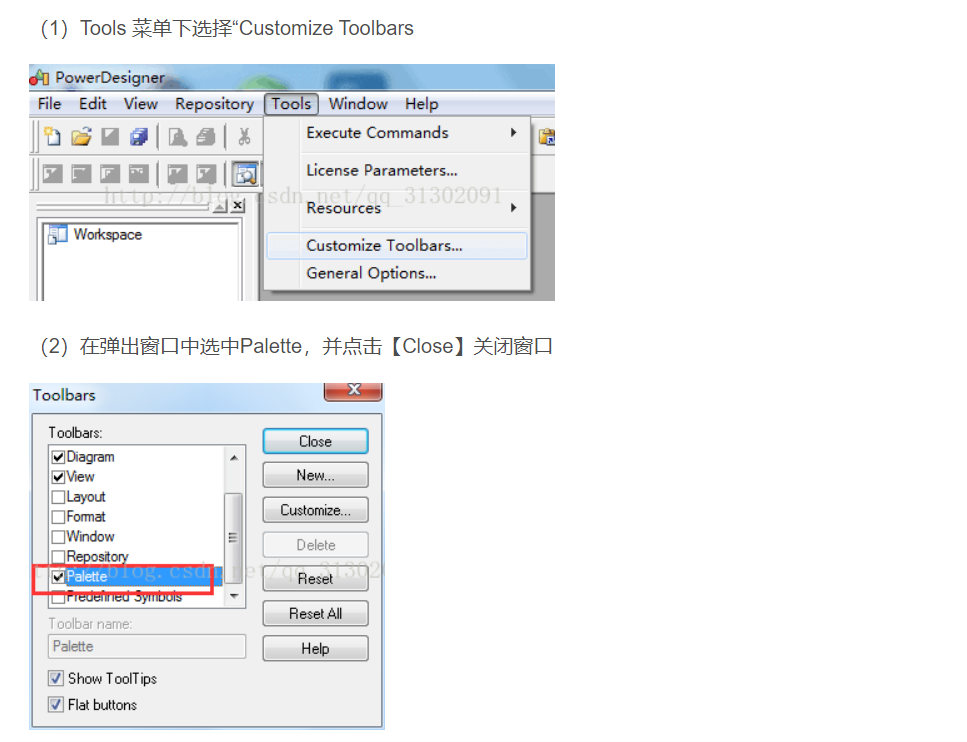Enable the Format toolbar checkbox

click(59, 516)
